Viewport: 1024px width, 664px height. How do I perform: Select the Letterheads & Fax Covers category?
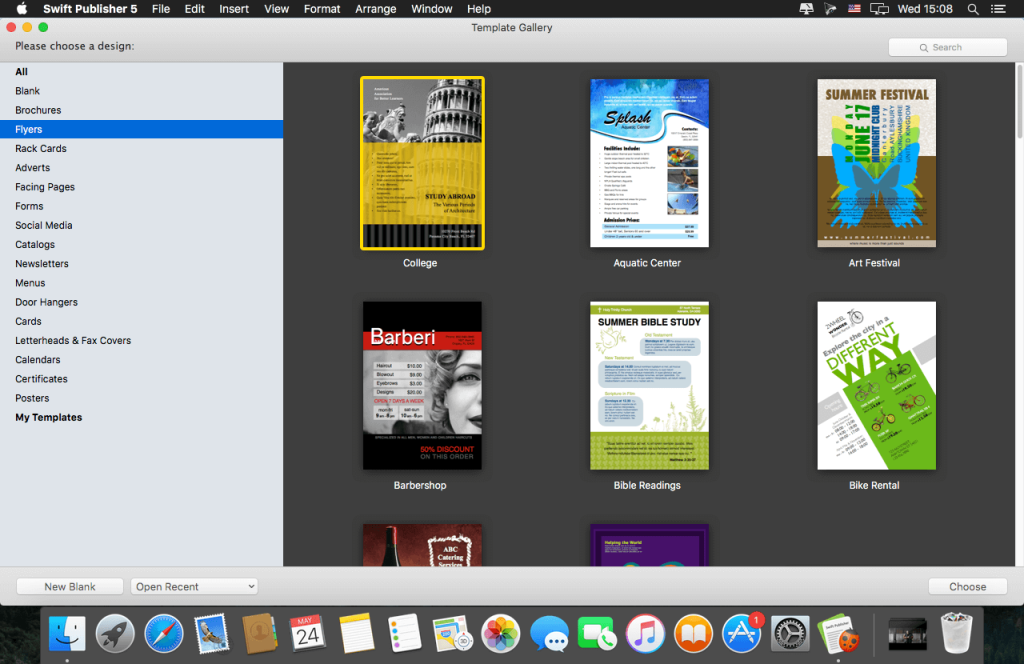coord(75,340)
